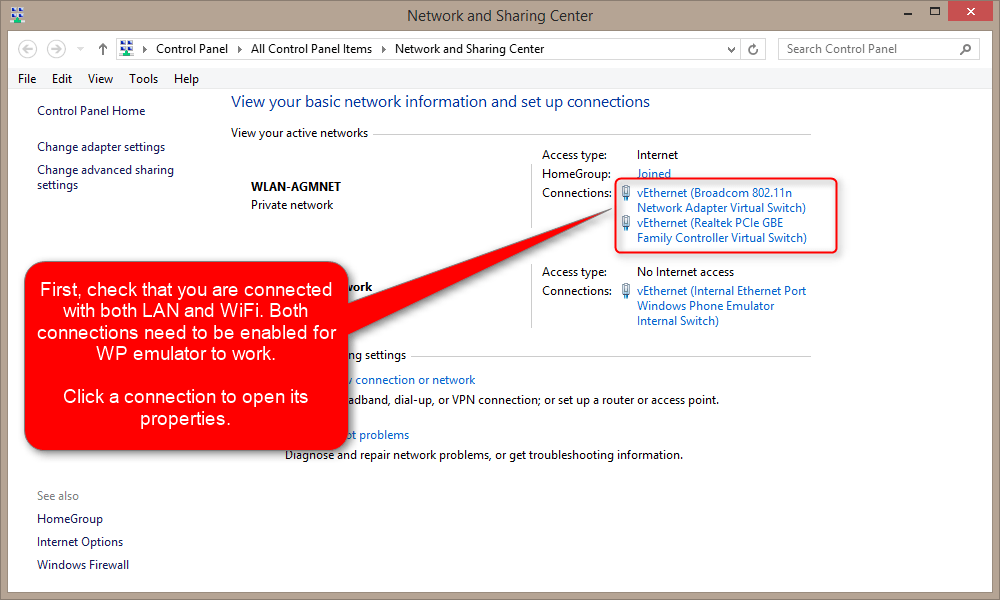Click the Back navigation arrow

(x=28, y=49)
